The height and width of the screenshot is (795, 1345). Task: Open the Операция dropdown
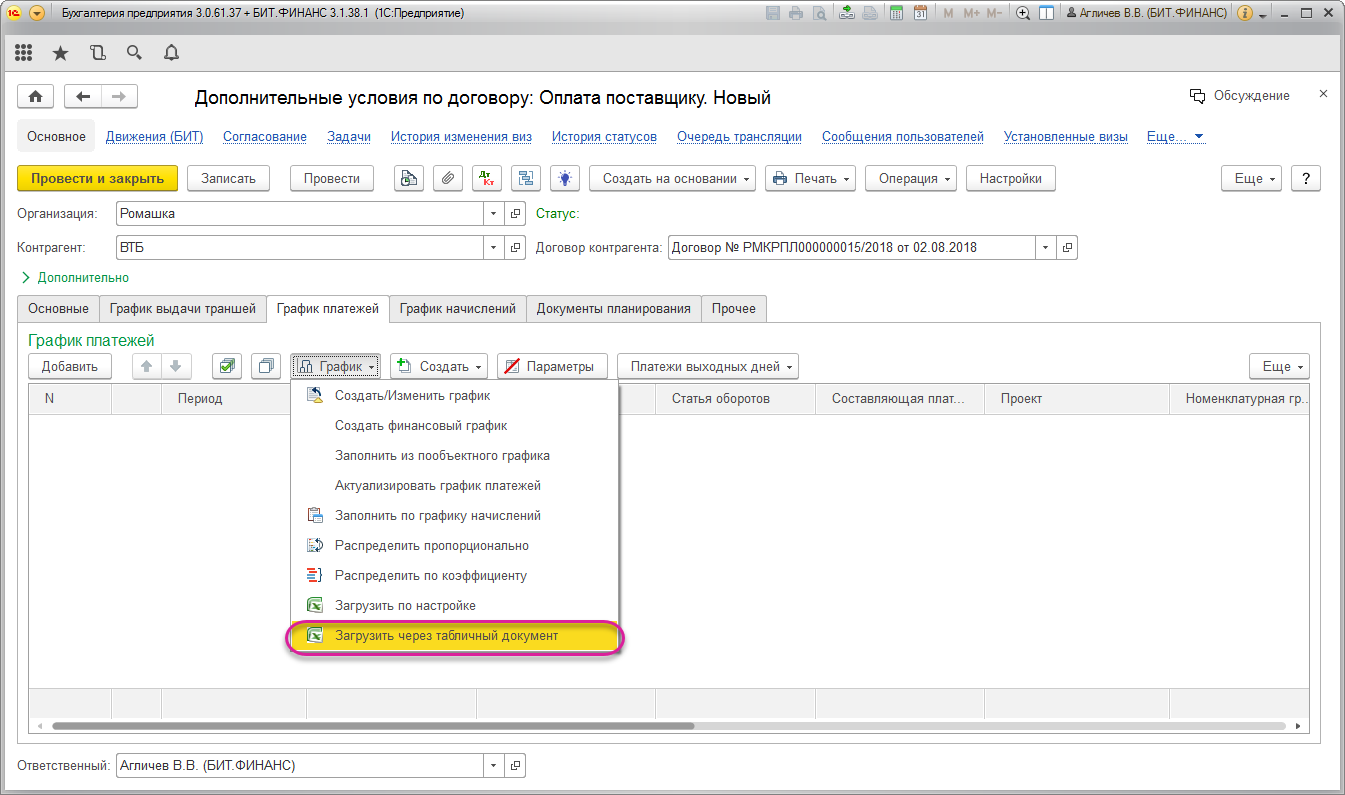[911, 178]
